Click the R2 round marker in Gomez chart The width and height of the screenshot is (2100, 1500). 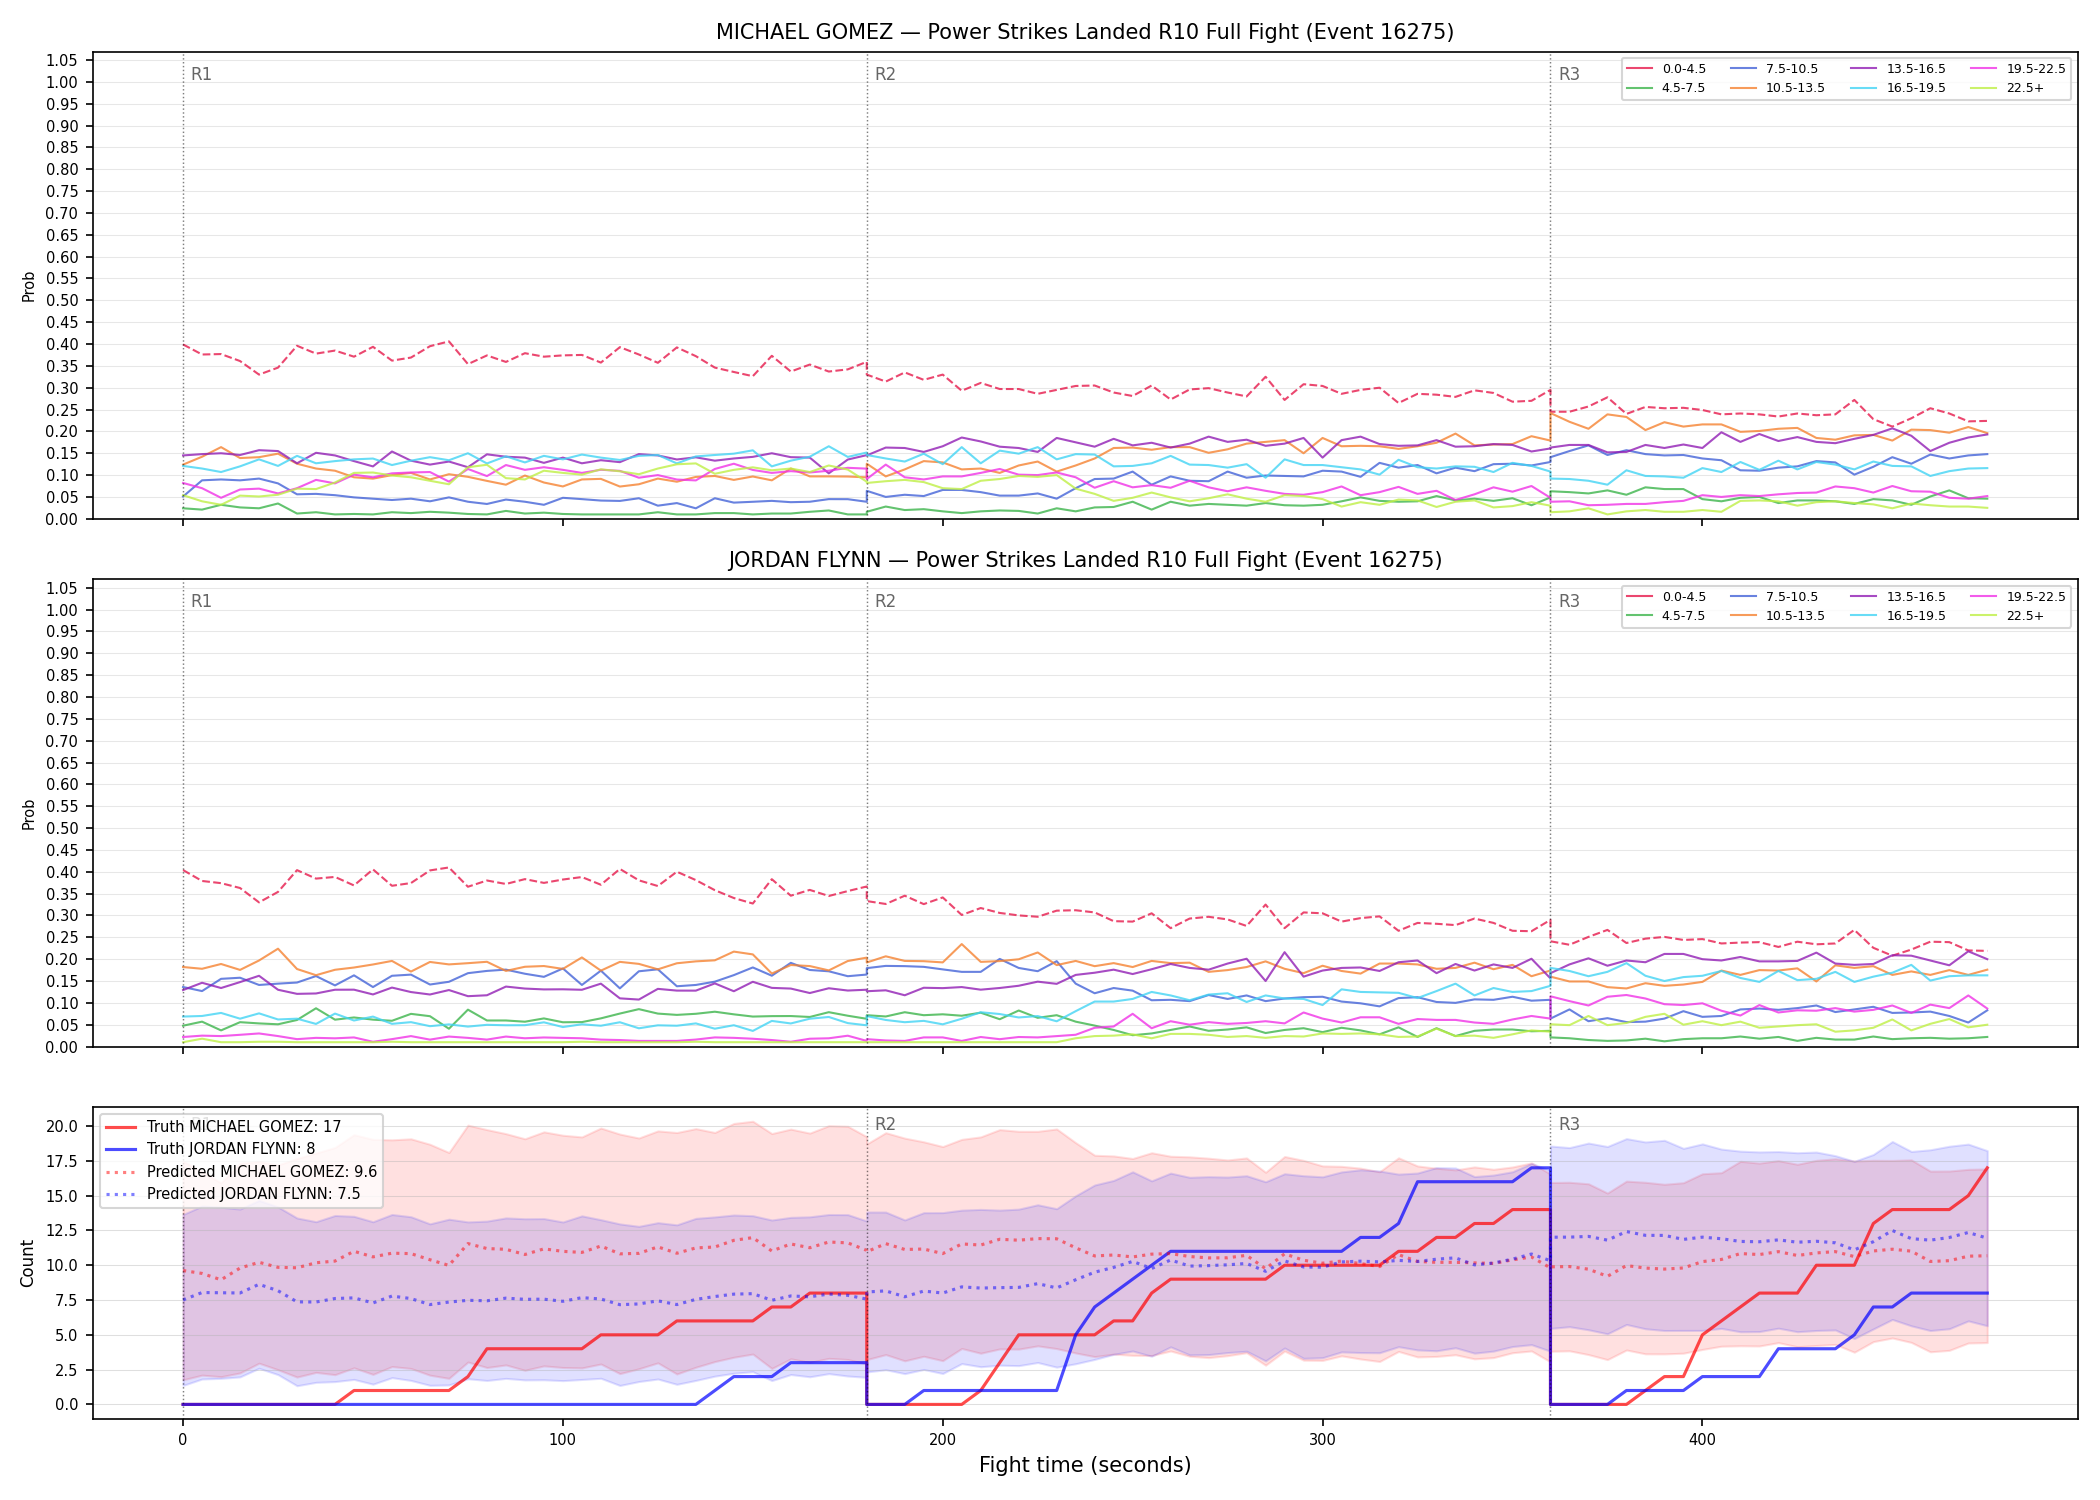885,74
